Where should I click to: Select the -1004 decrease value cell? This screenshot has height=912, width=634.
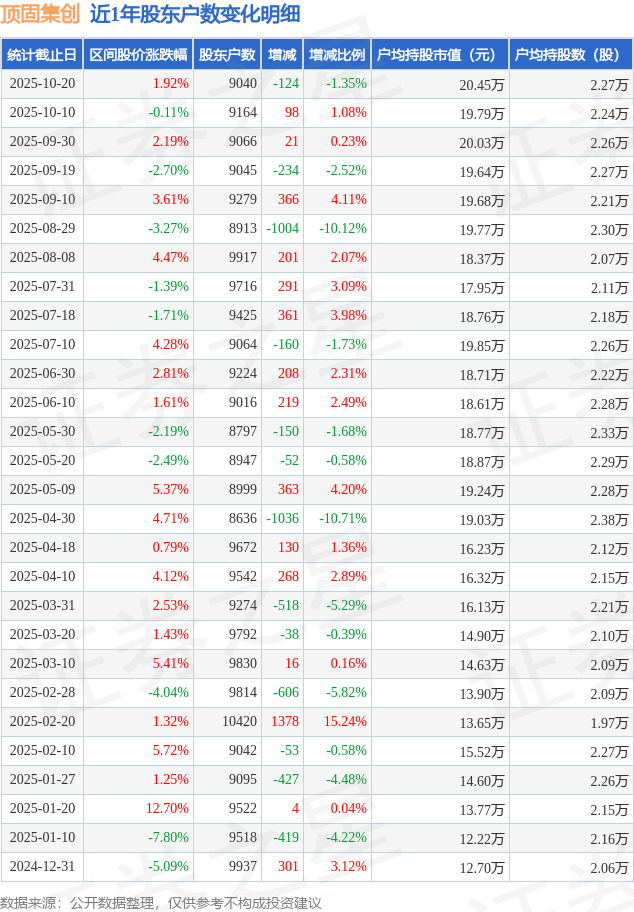coord(283,229)
